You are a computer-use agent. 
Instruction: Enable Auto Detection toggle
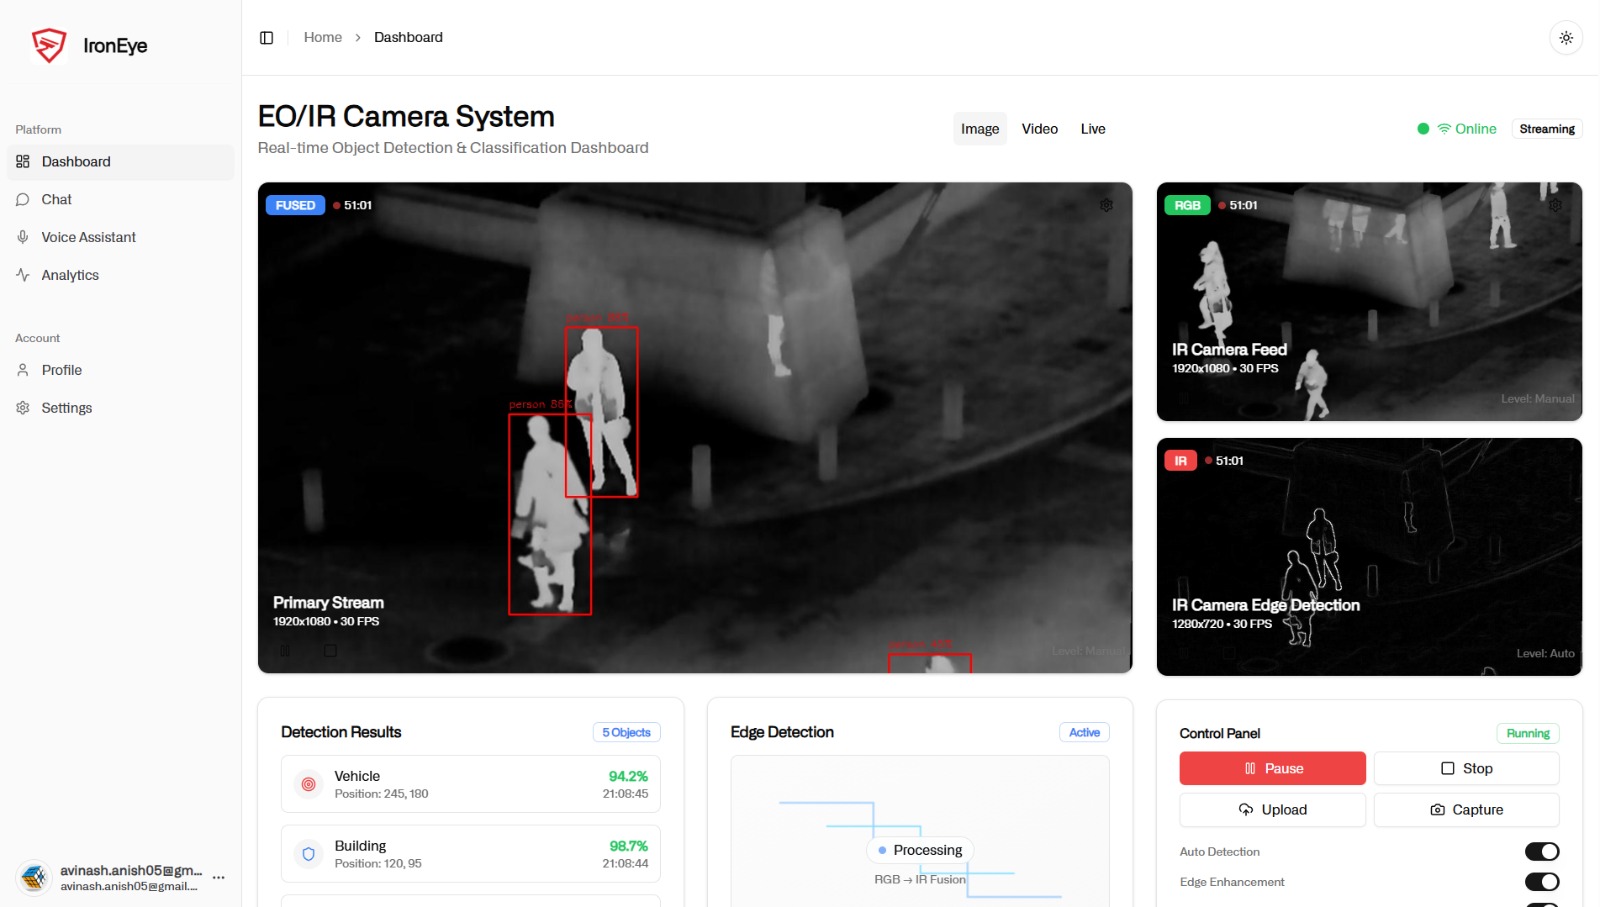pyautogui.click(x=1541, y=851)
